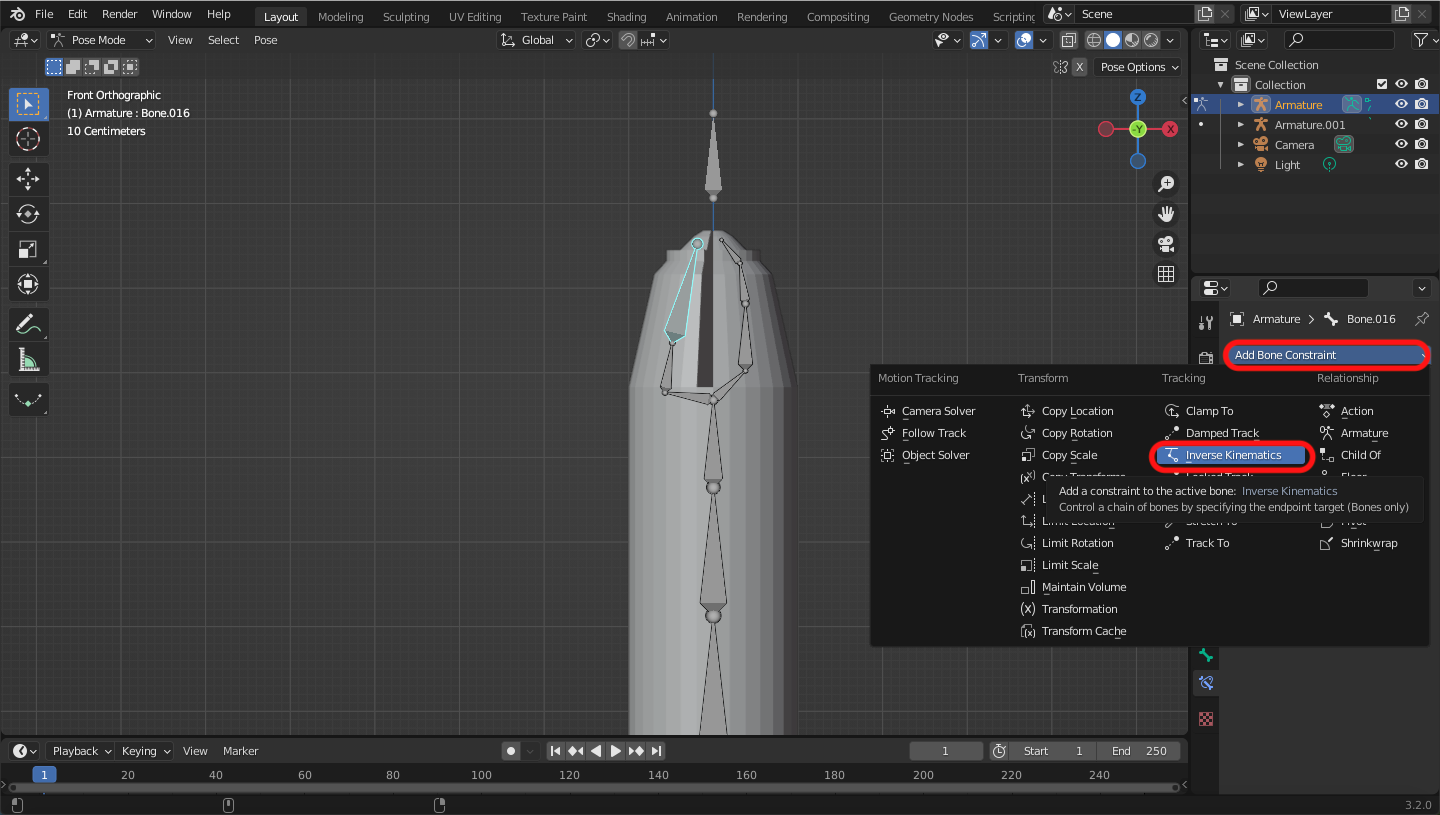Open Bone properties tab icon
The image size is (1440, 815).
(x=1206, y=655)
